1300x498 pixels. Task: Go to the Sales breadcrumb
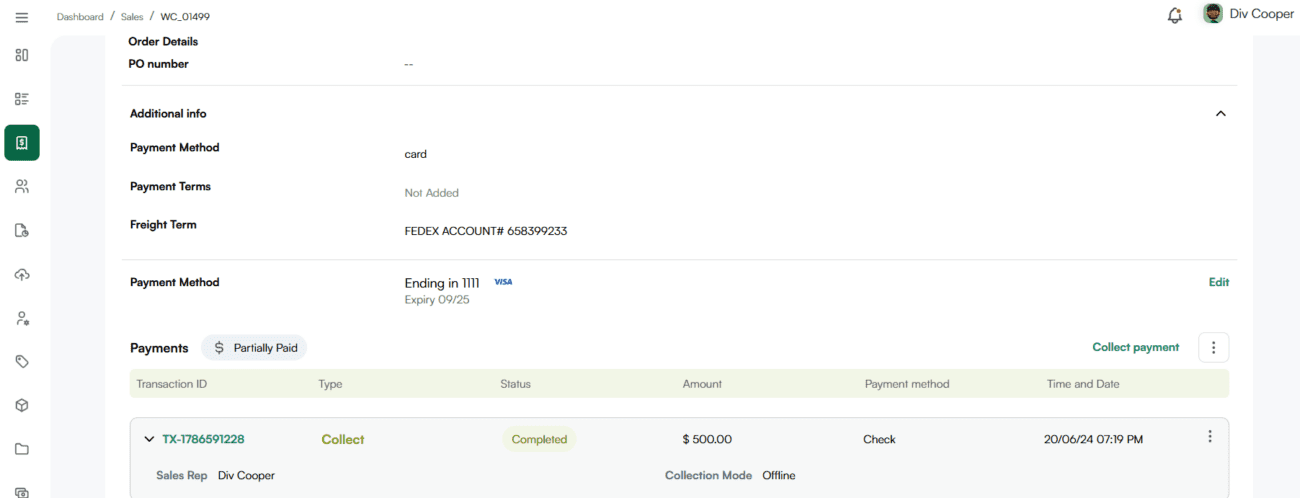(132, 17)
